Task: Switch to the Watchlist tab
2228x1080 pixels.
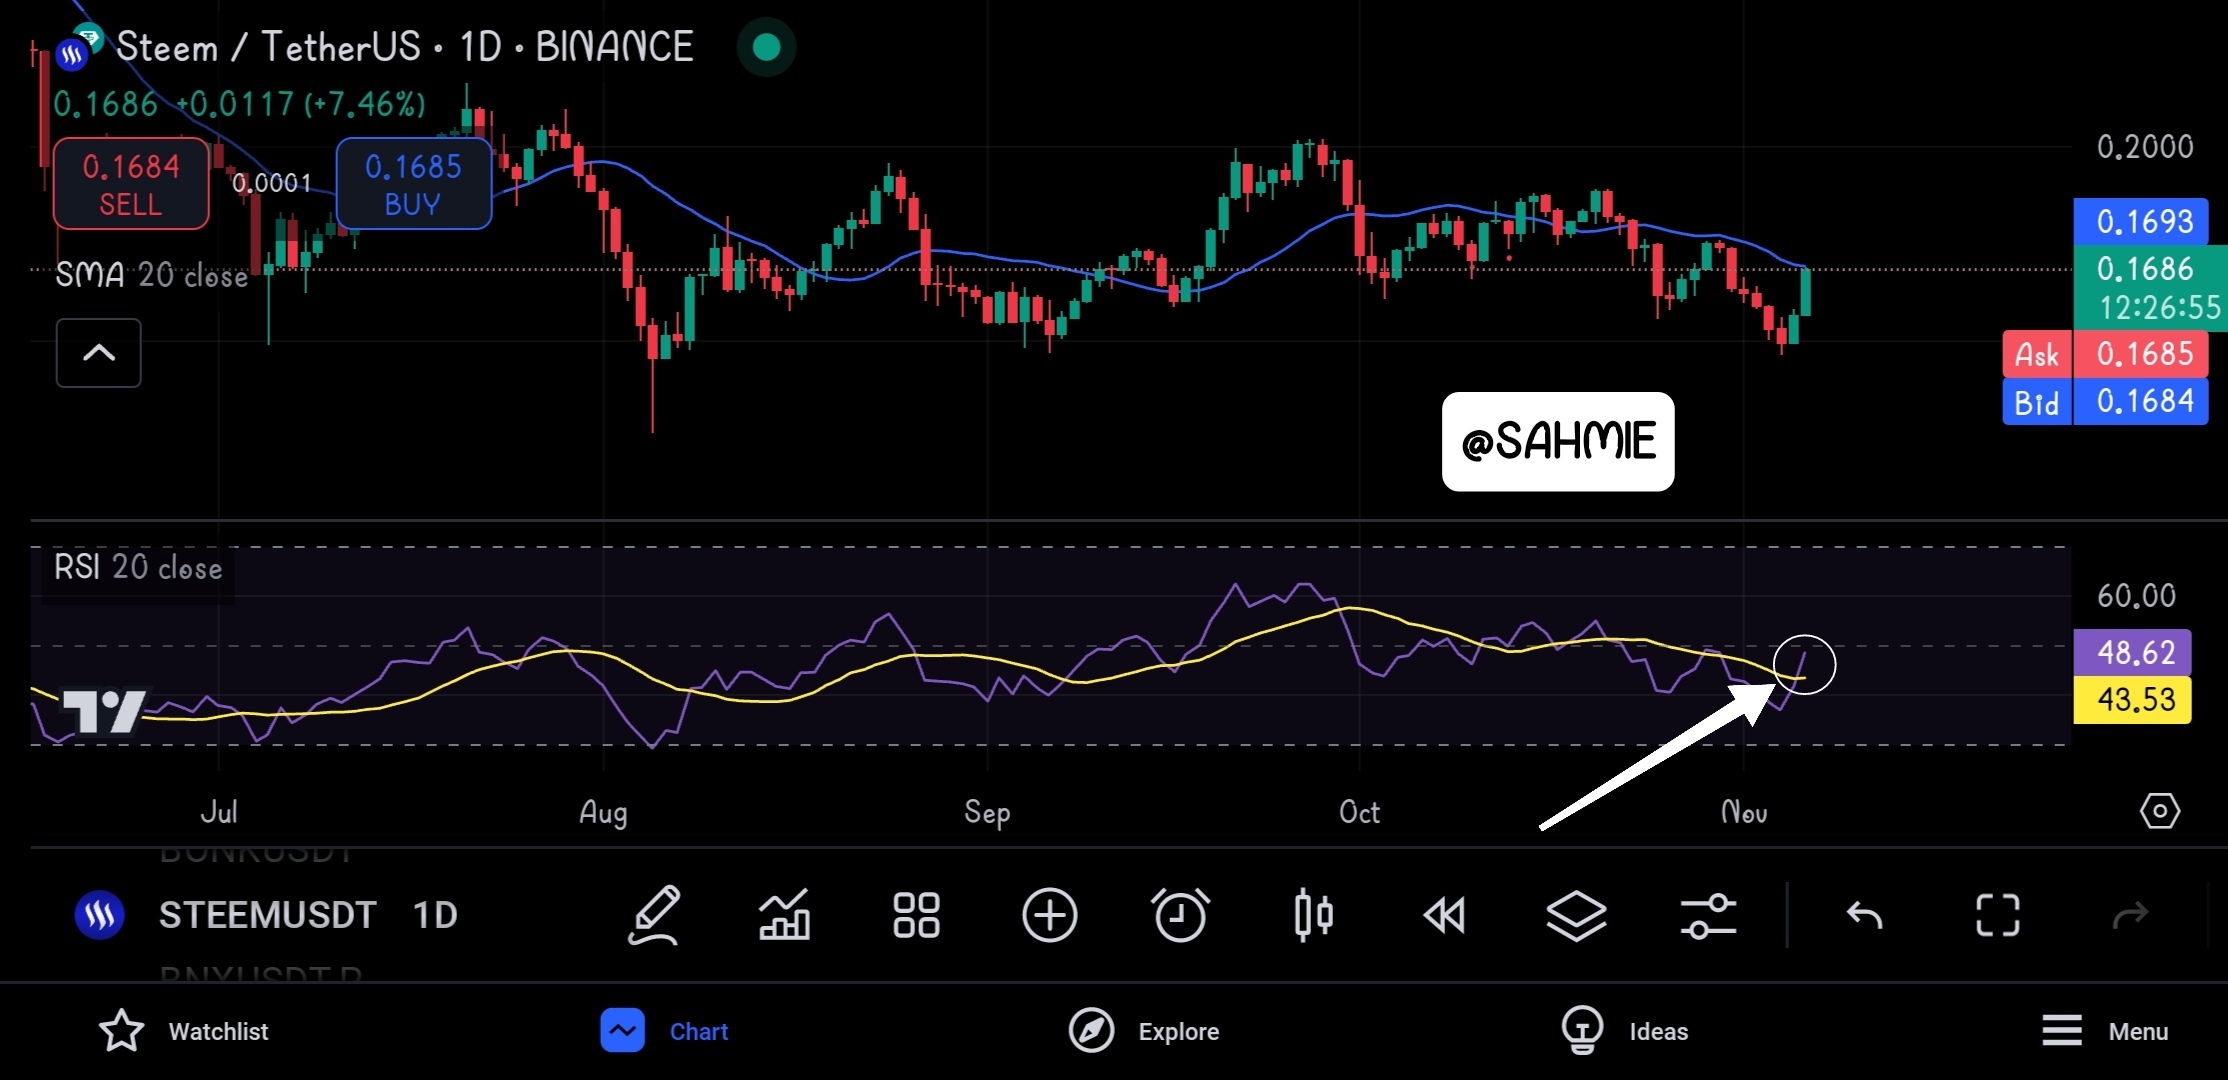Action: point(185,1031)
